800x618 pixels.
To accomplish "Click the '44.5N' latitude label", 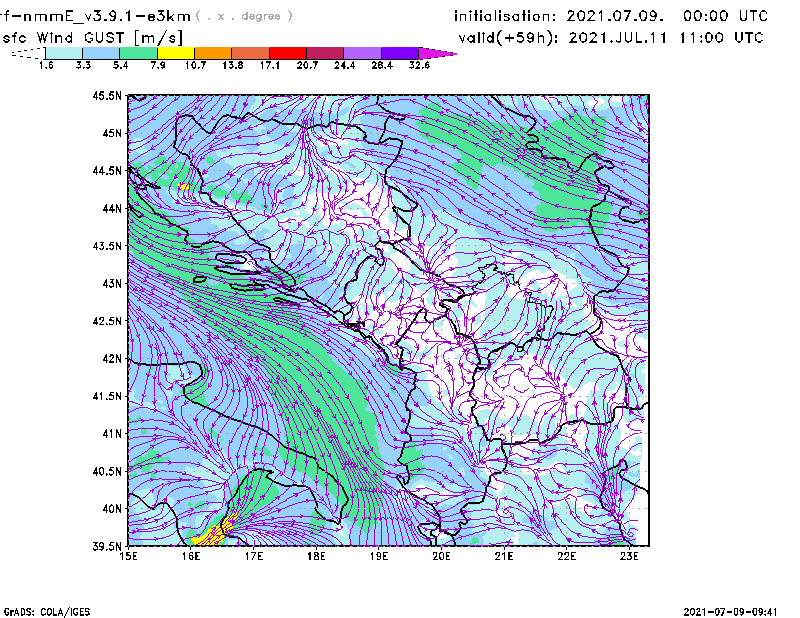I will [x=107, y=170].
